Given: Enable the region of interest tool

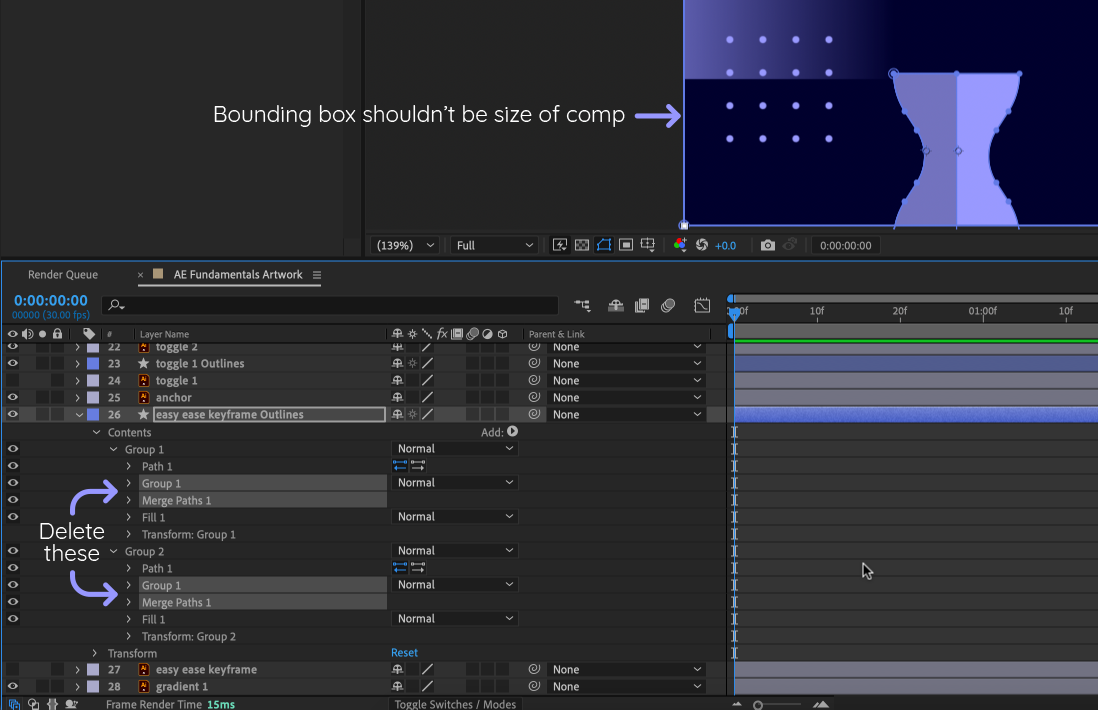Looking at the screenshot, I should (625, 245).
